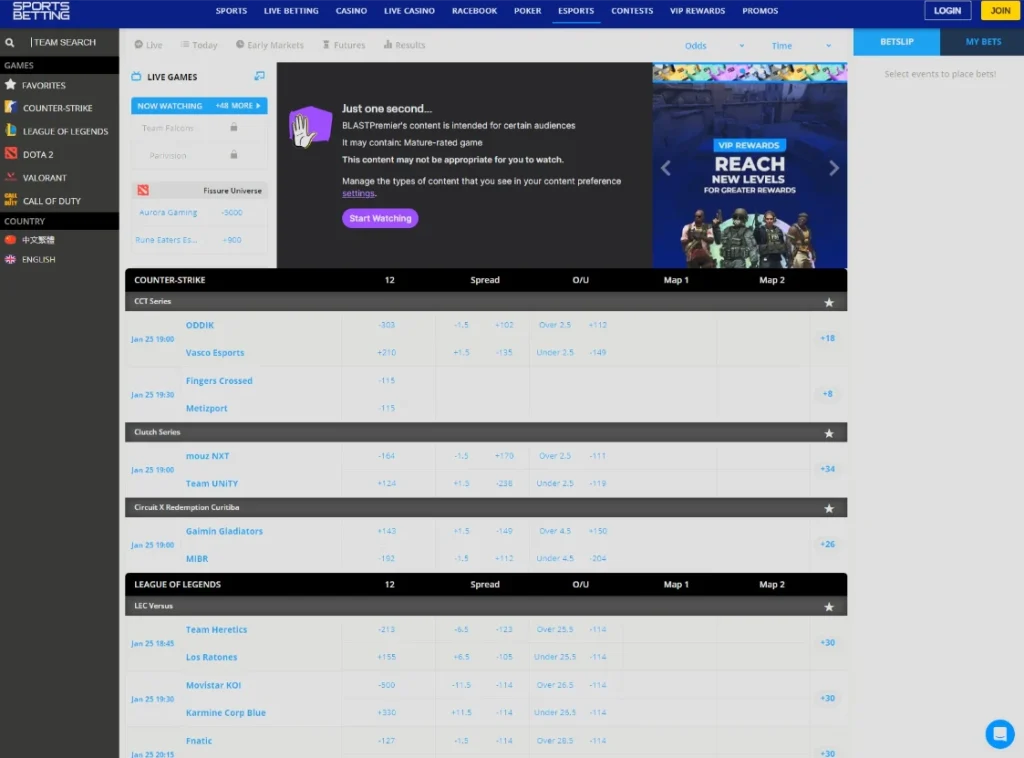Click the Login button
Viewport: 1024px width, 758px height.
[x=947, y=10]
